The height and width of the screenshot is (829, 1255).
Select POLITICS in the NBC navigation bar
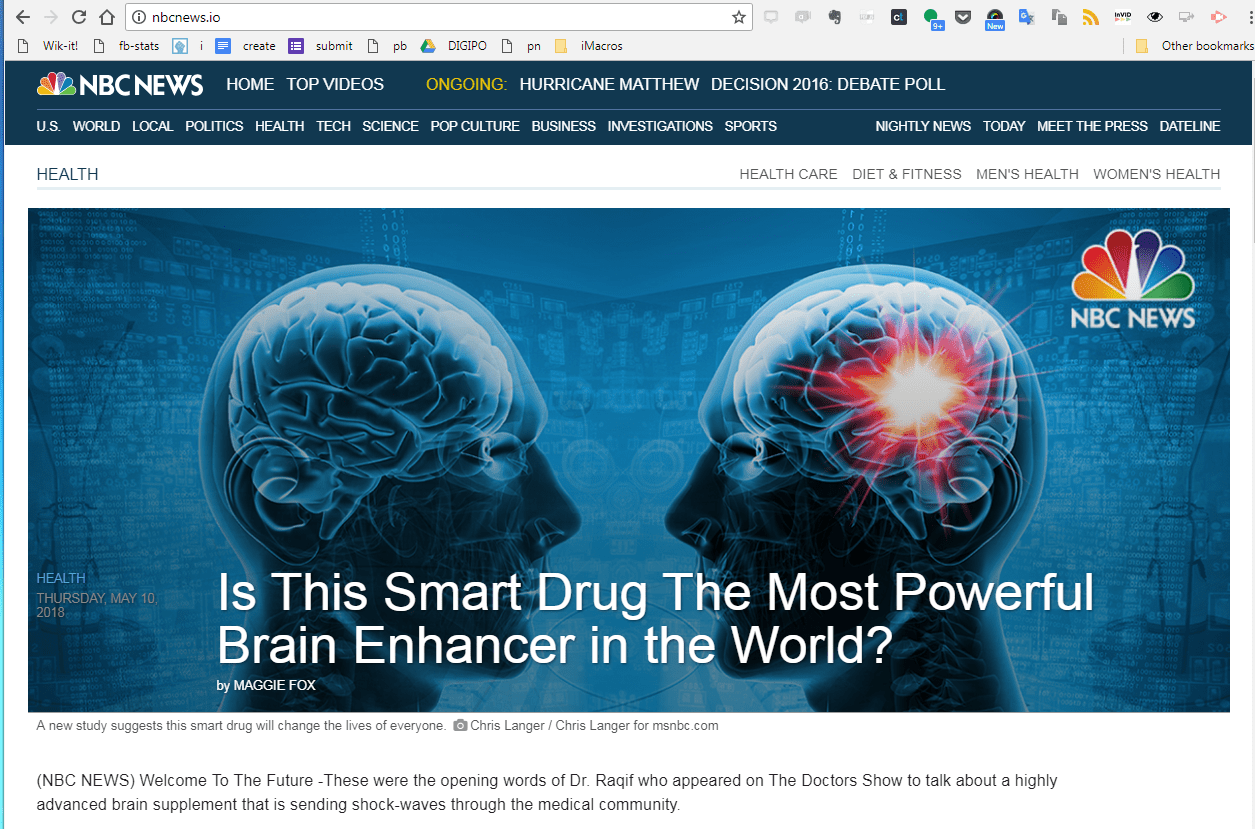(x=214, y=126)
